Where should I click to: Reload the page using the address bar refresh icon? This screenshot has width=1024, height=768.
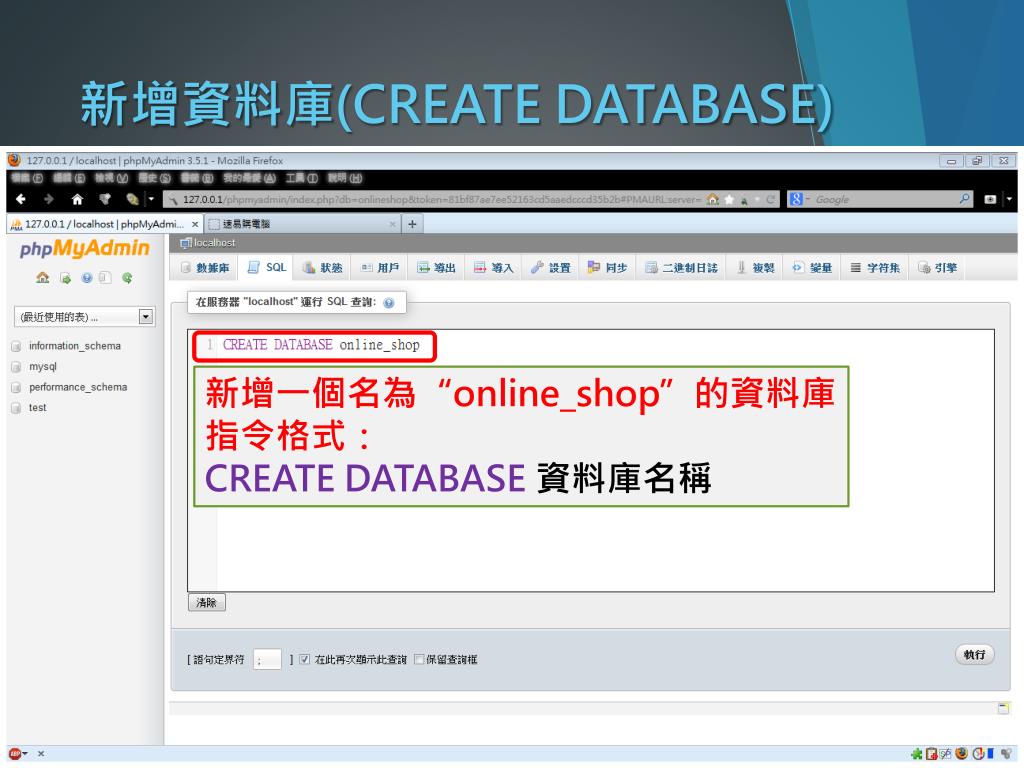[771, 199]
